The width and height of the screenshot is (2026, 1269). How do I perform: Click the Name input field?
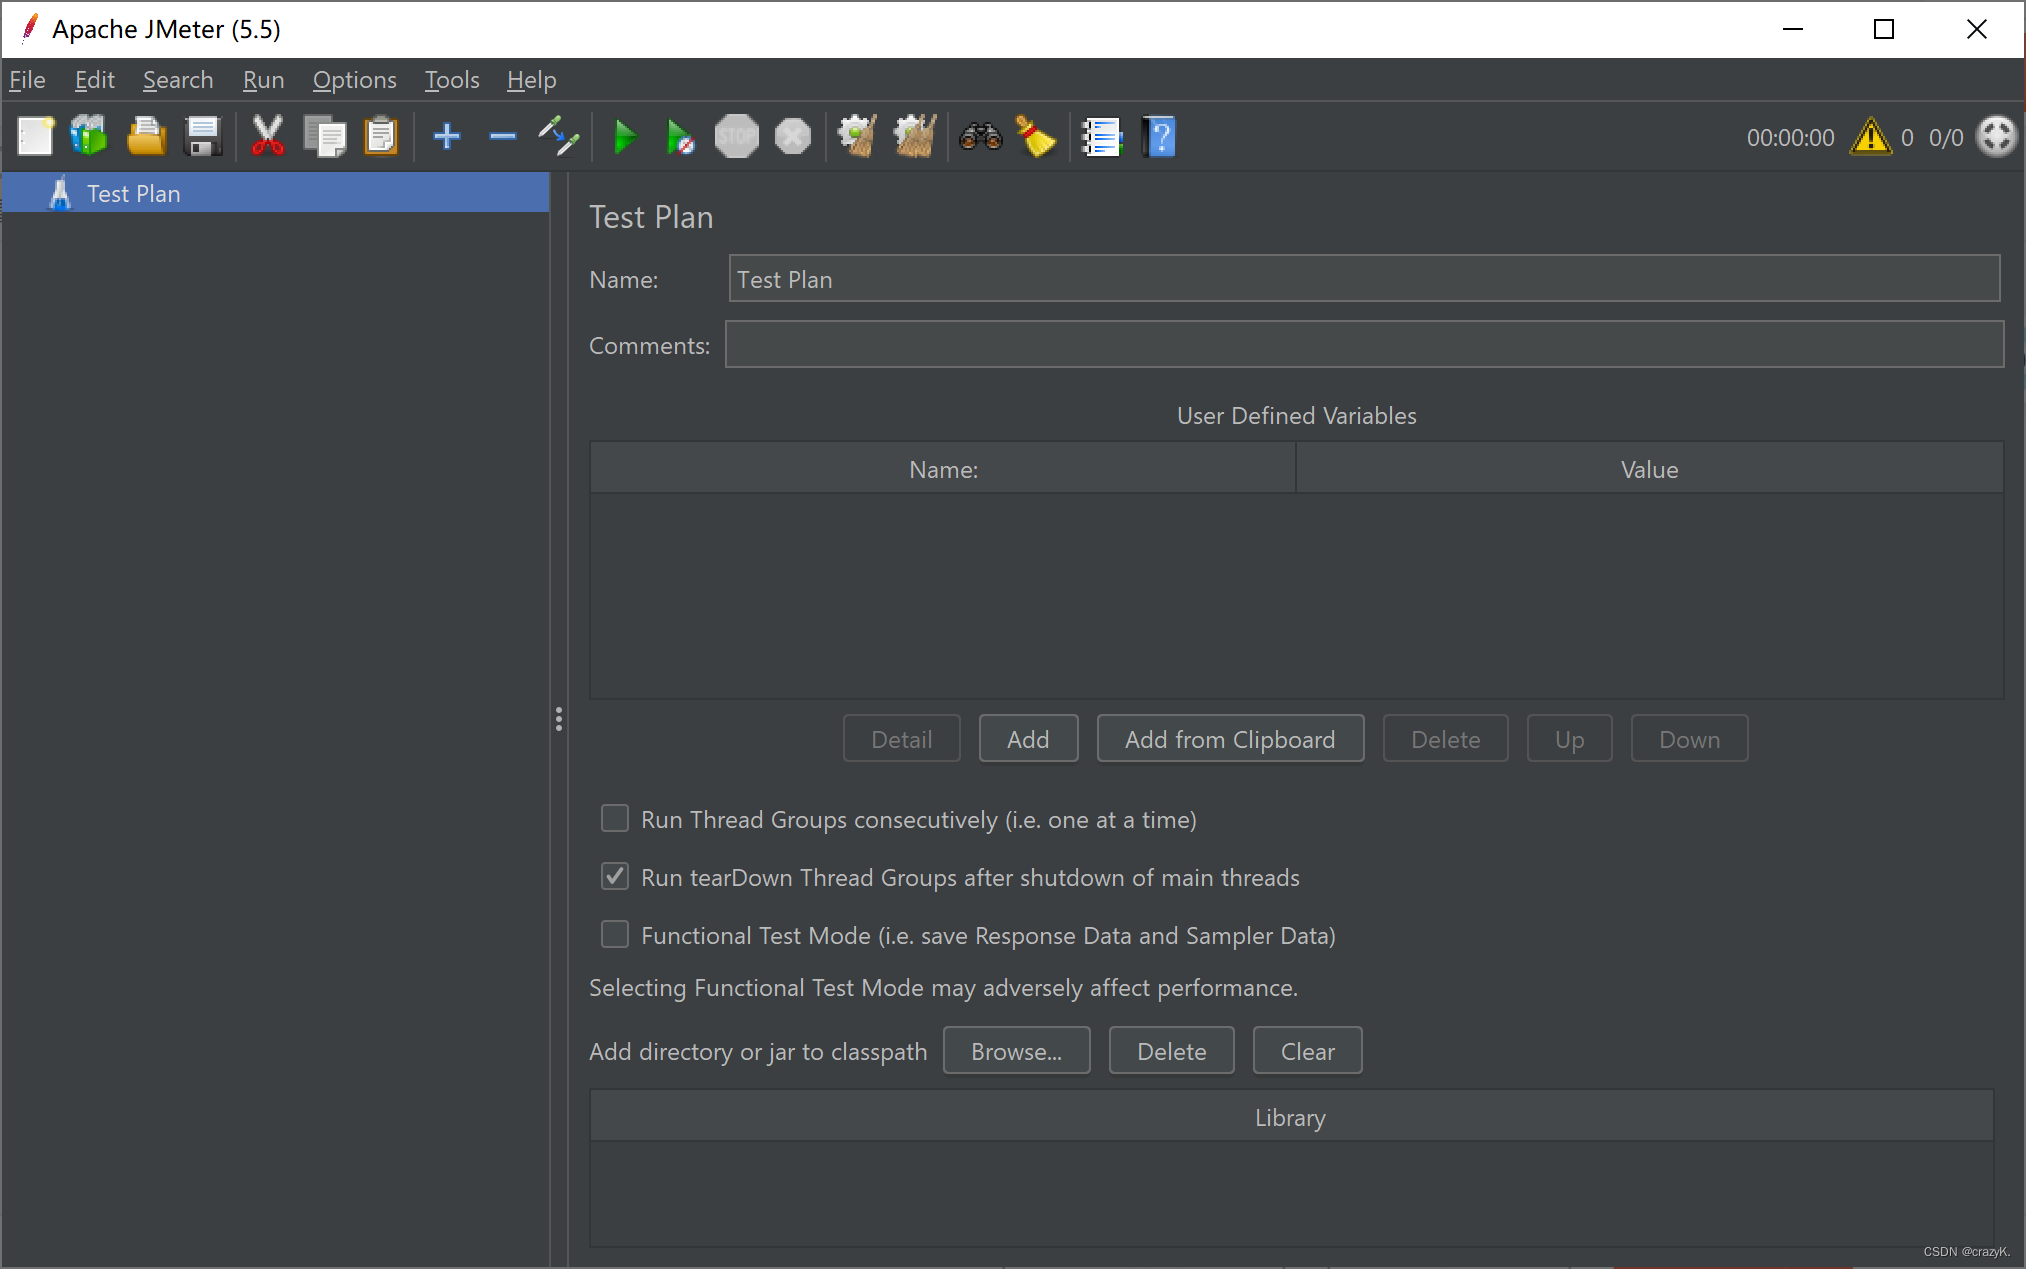[1364, 279]
